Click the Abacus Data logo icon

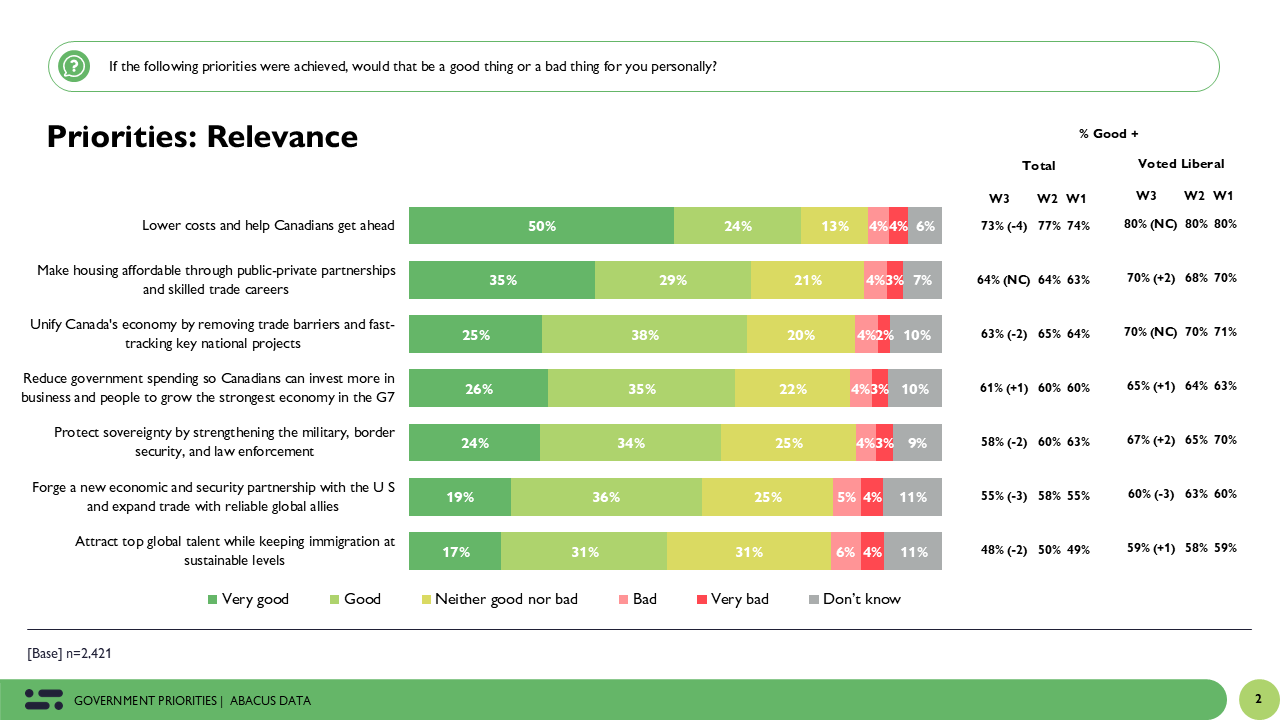44,700
